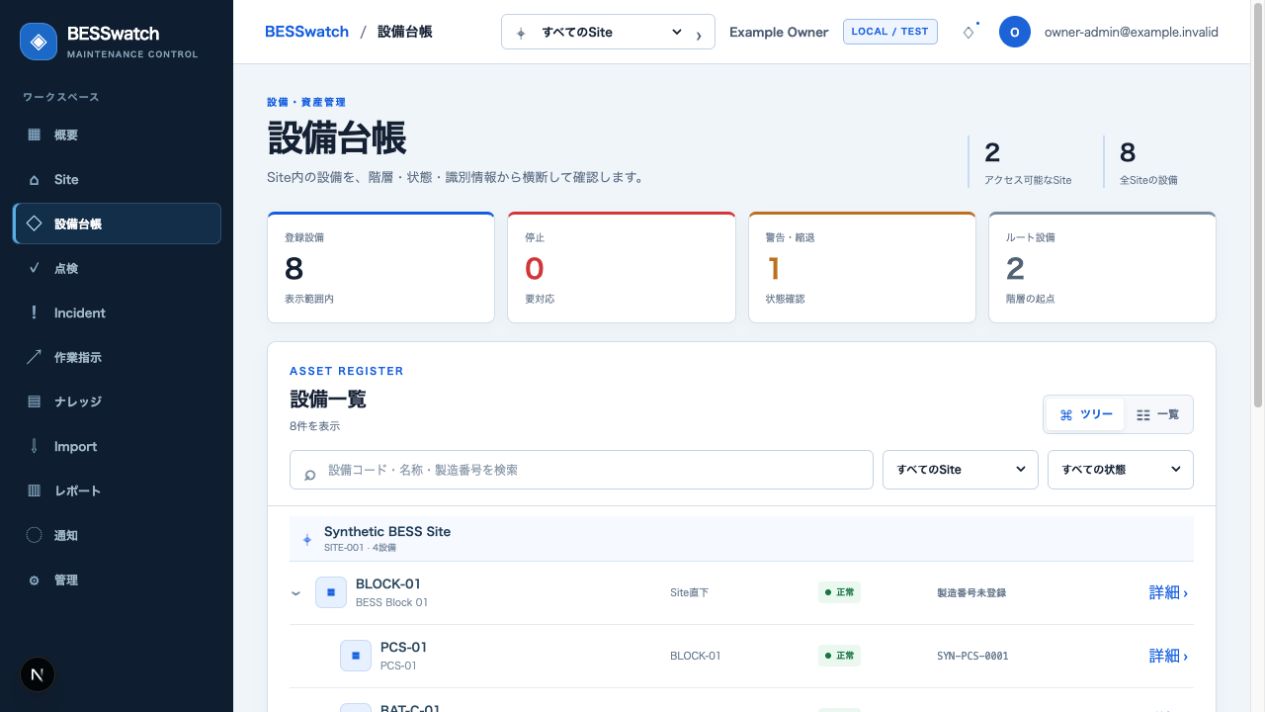This screenshot has height=712, width=1265.
Task: Click the 設備台帳 diamond icon in sidebar
Action: (x=34, y=224)
